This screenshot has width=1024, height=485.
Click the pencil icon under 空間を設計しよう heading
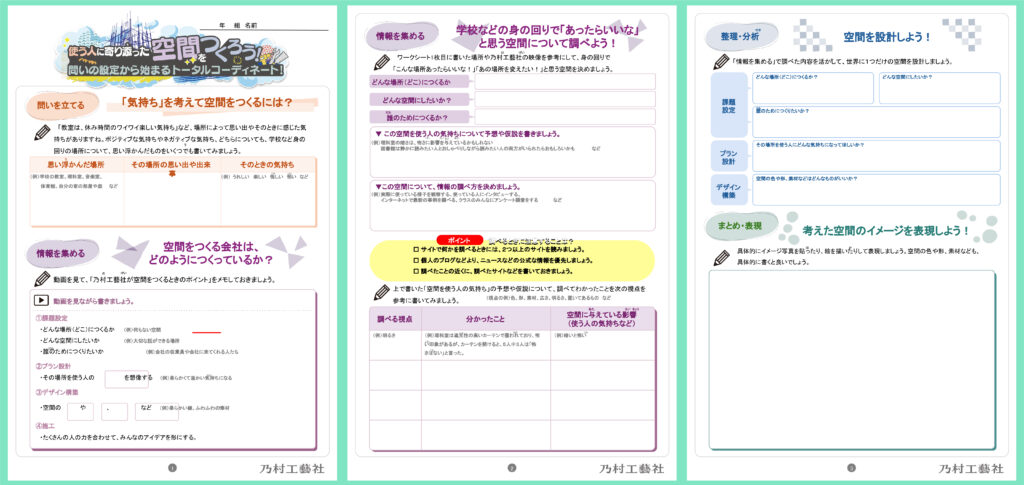point(721,62)
